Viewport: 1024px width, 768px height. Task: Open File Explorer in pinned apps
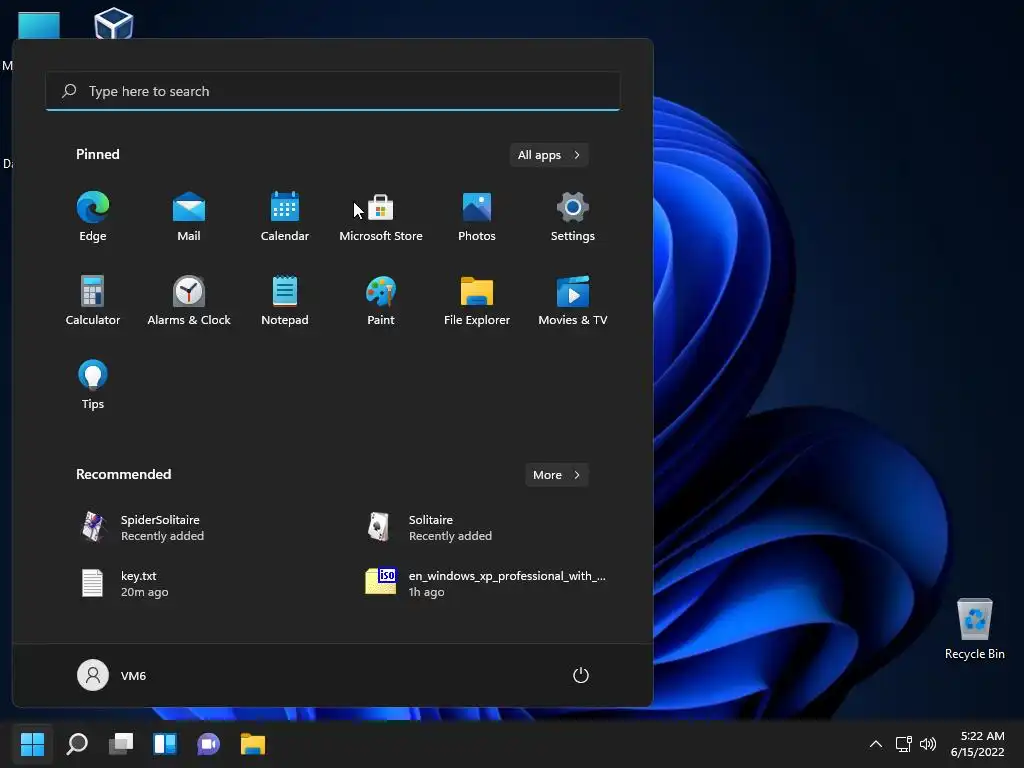pyautogui.click(x=477, y=301)
